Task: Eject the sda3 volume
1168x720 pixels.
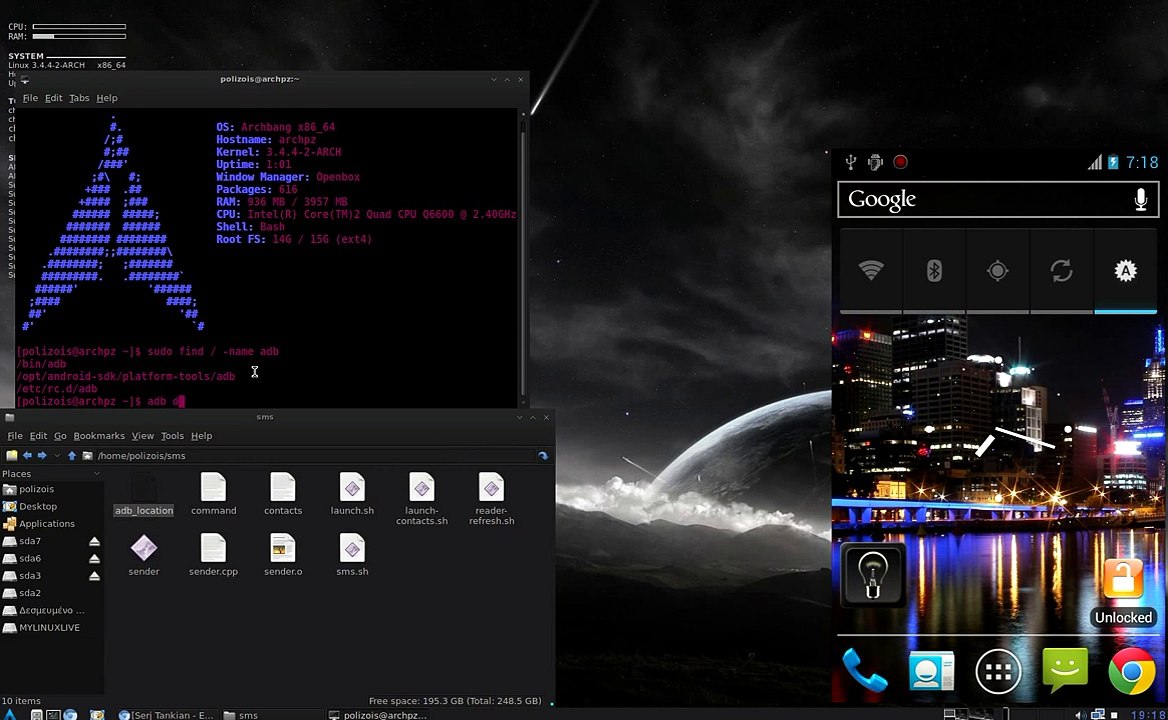Action: coord(95,576)
